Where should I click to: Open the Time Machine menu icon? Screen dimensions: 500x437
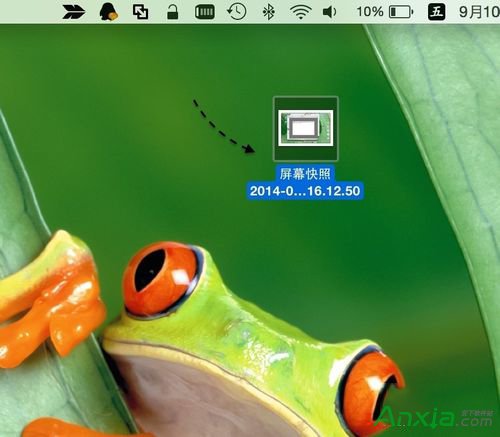pos(236,12)
